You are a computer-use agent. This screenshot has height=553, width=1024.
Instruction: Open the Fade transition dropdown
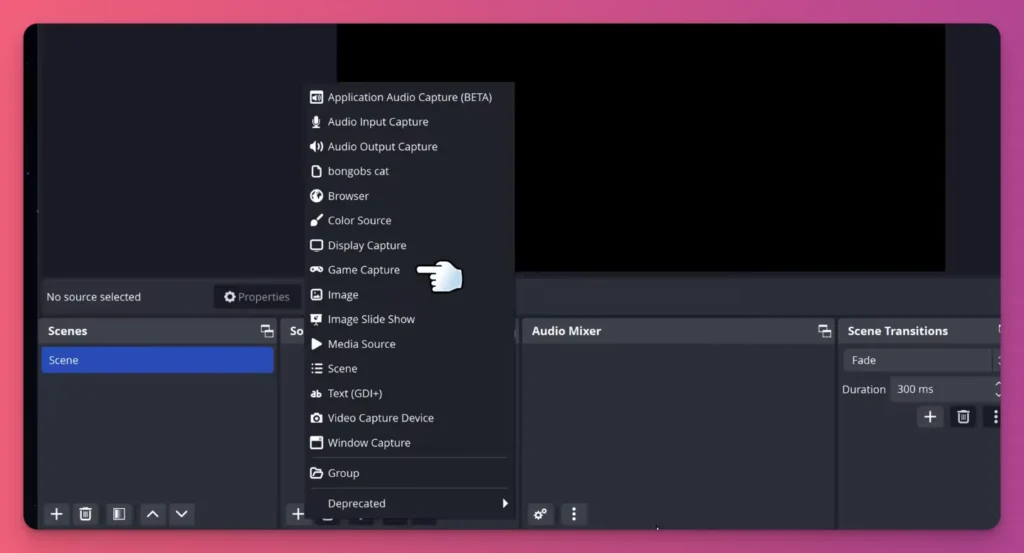921,360
